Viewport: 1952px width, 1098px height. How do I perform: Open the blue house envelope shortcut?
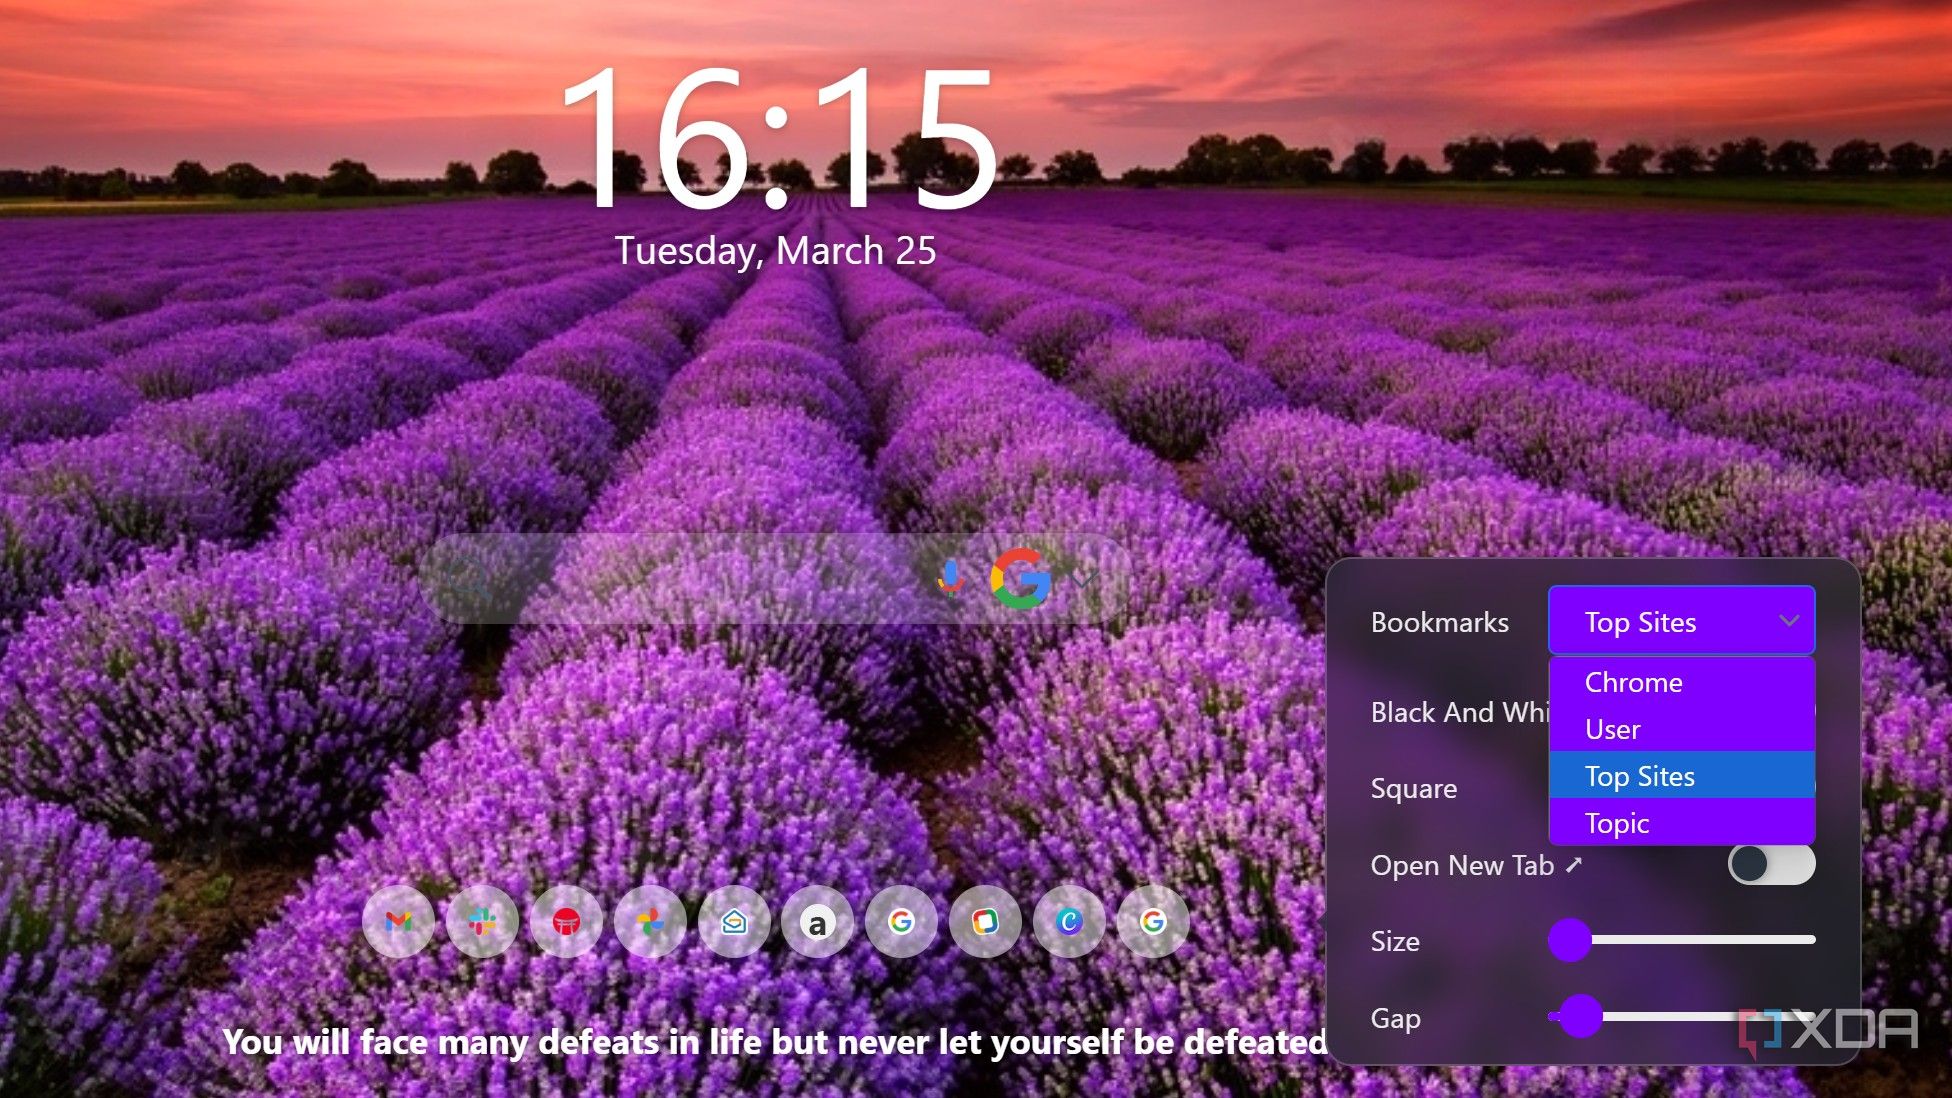[x=734, y=921]
